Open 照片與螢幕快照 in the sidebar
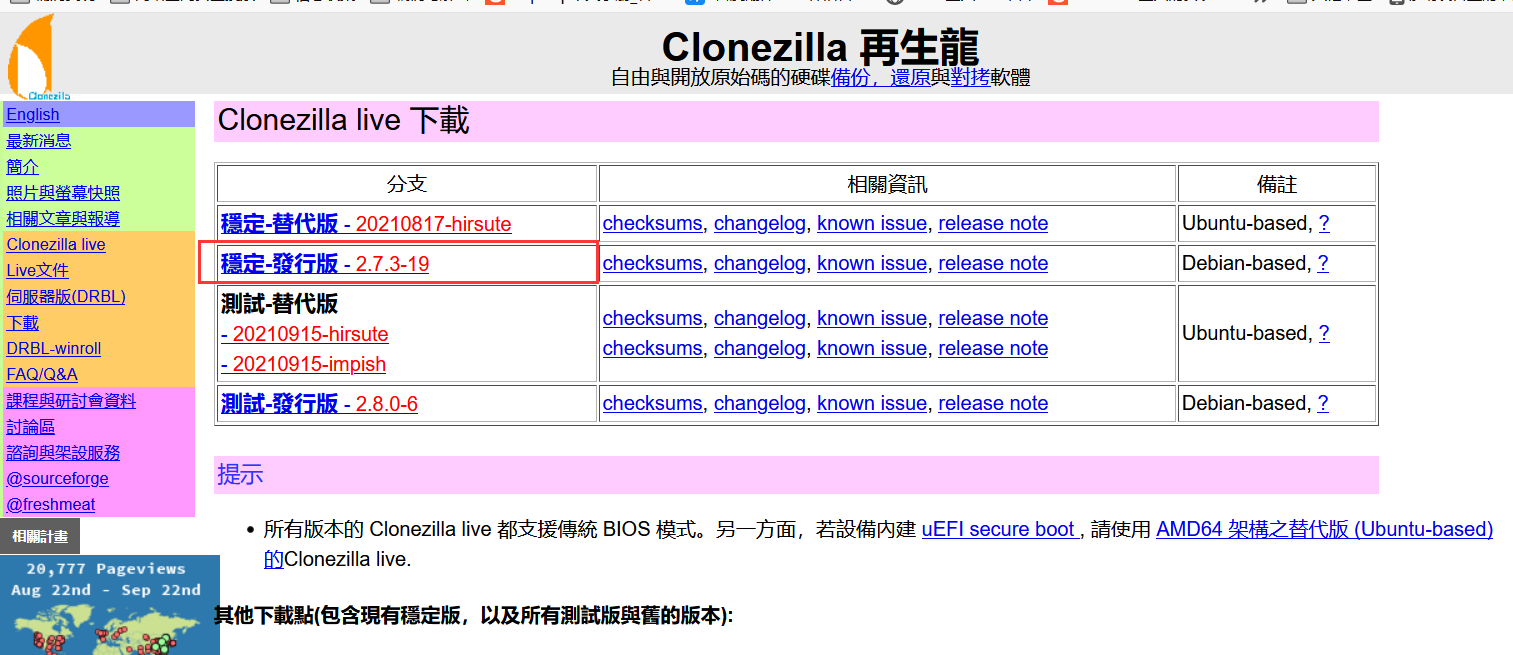 (63, 193)
